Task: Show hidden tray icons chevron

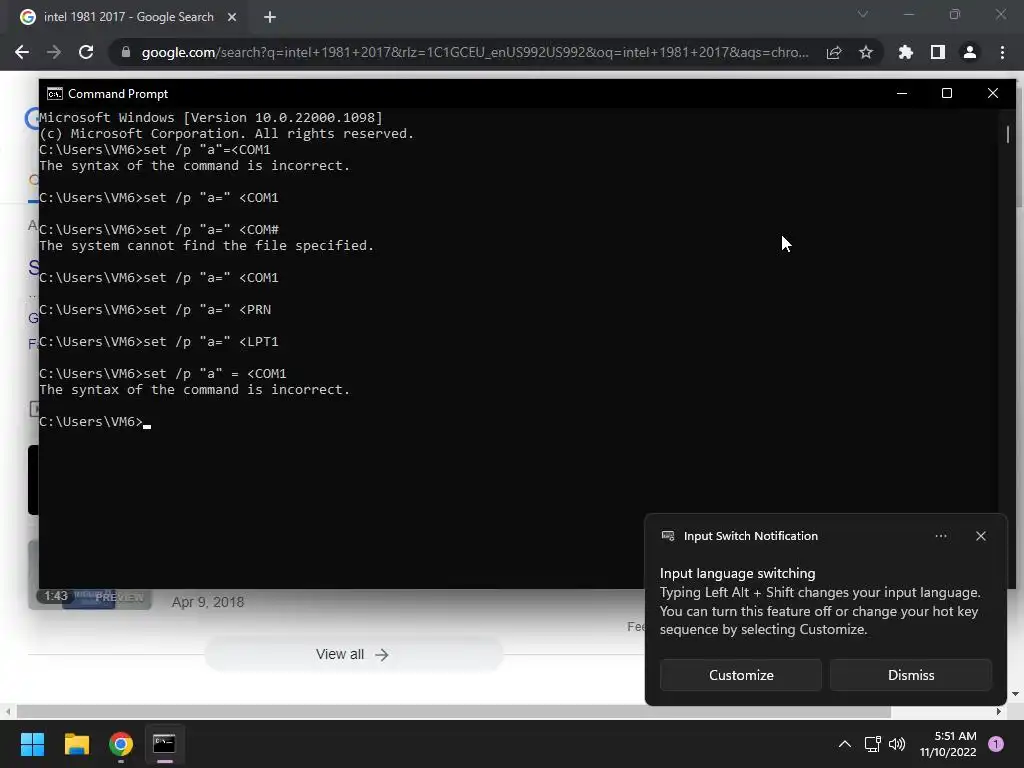Action: (844, 744)
